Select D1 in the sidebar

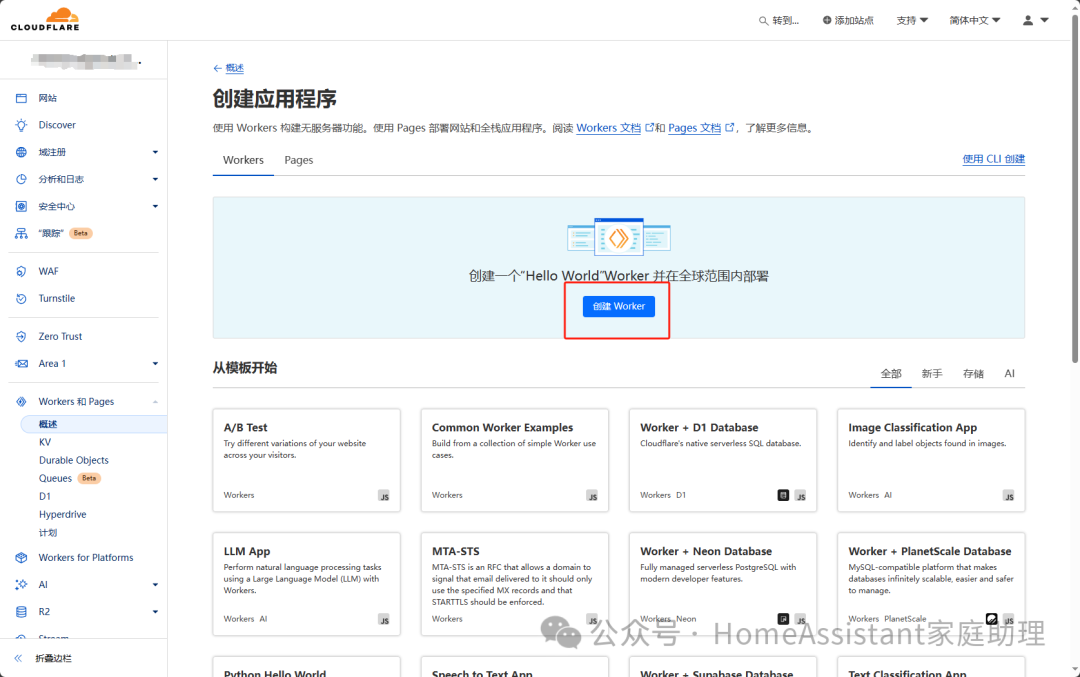[45, 496]
